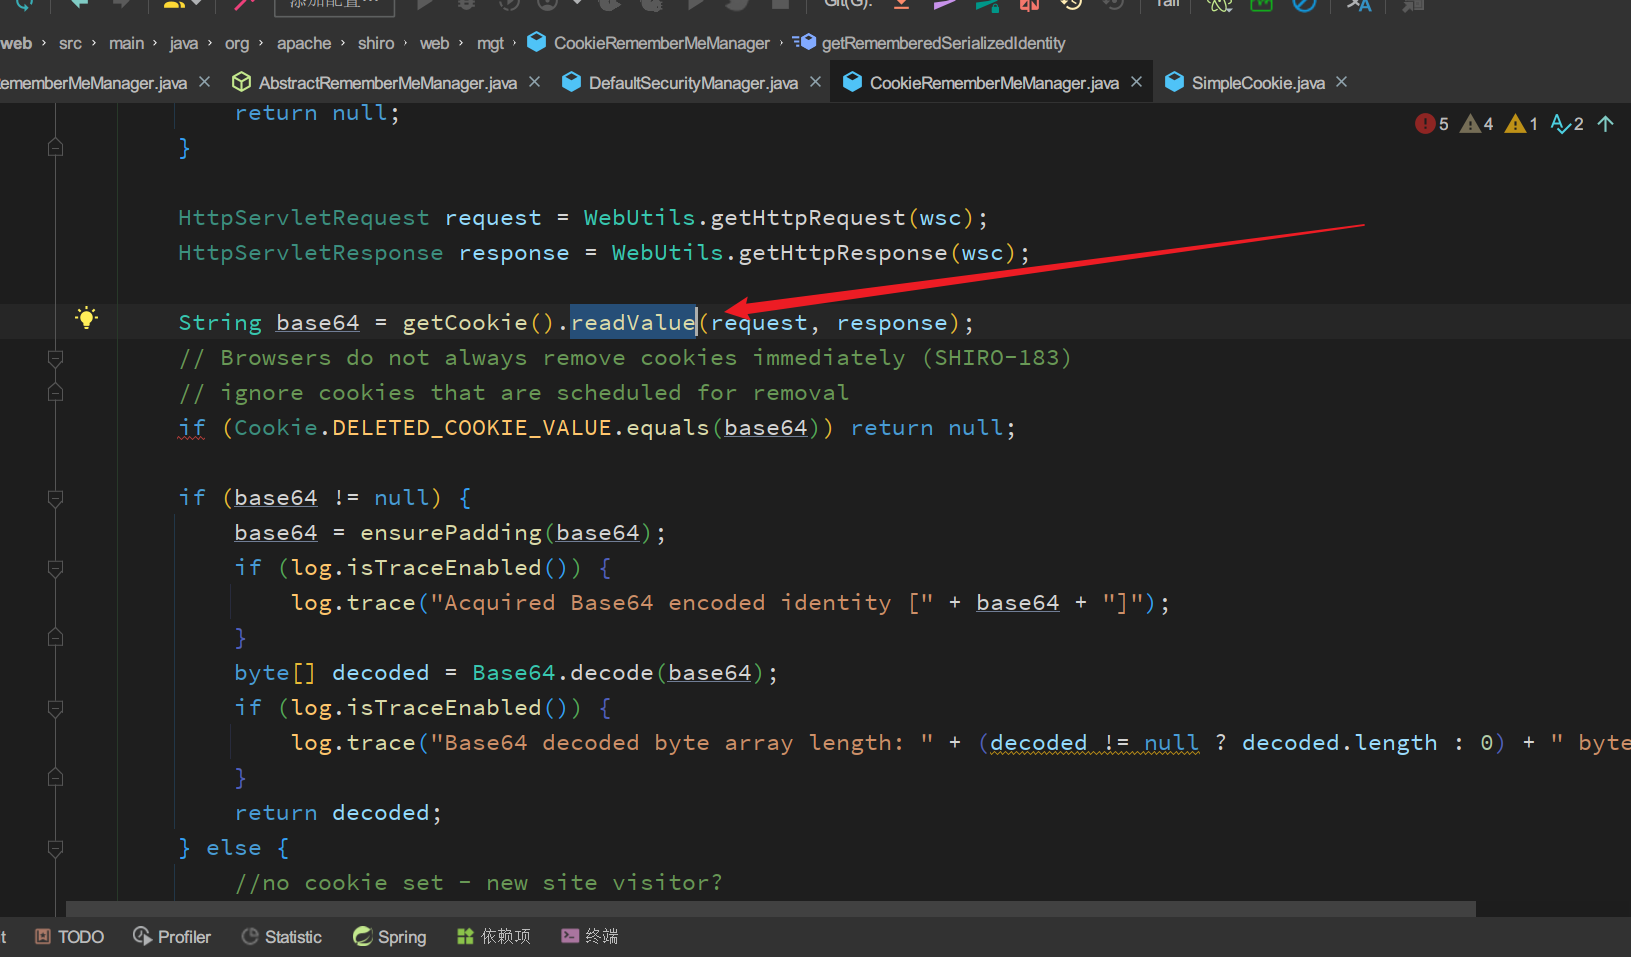Image resolution: width=1631 pixels, height=957 pixels.
Task: Click the 'java' breadcrumb segment
Action: 184,43
